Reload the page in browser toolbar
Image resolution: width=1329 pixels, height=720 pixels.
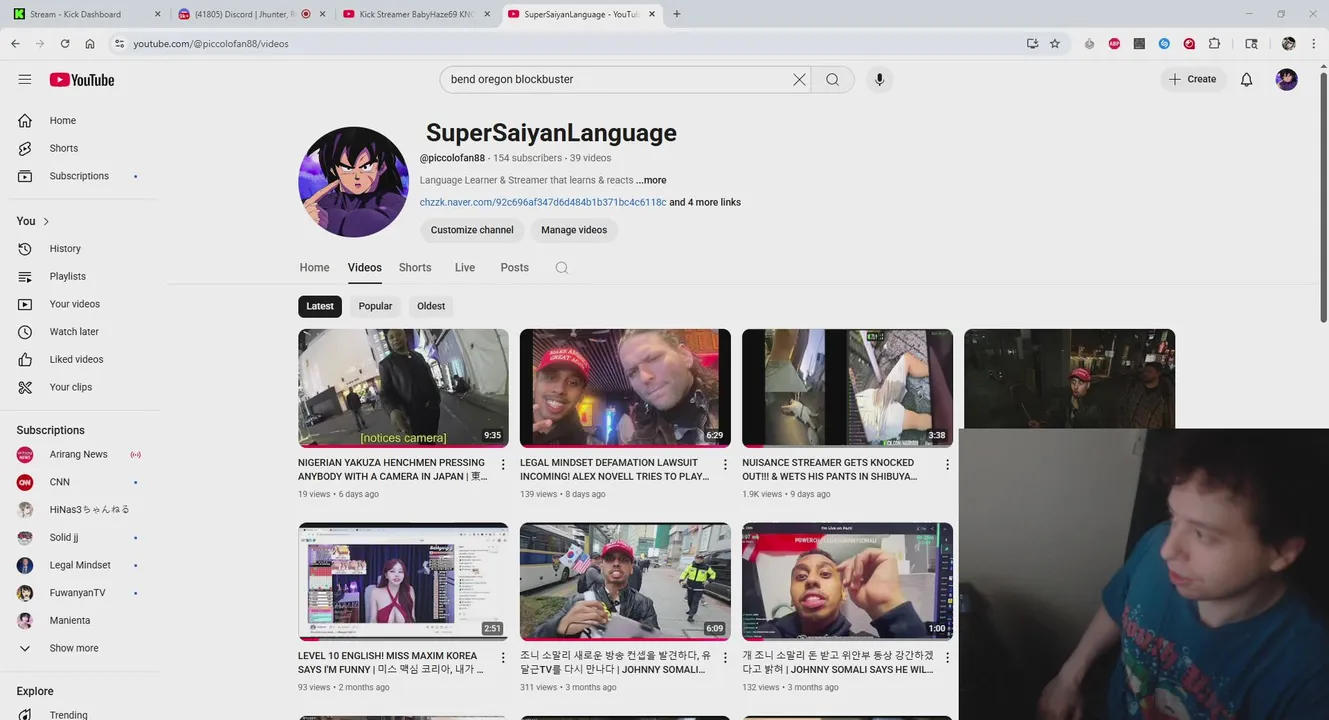click(x=65, y=44)
